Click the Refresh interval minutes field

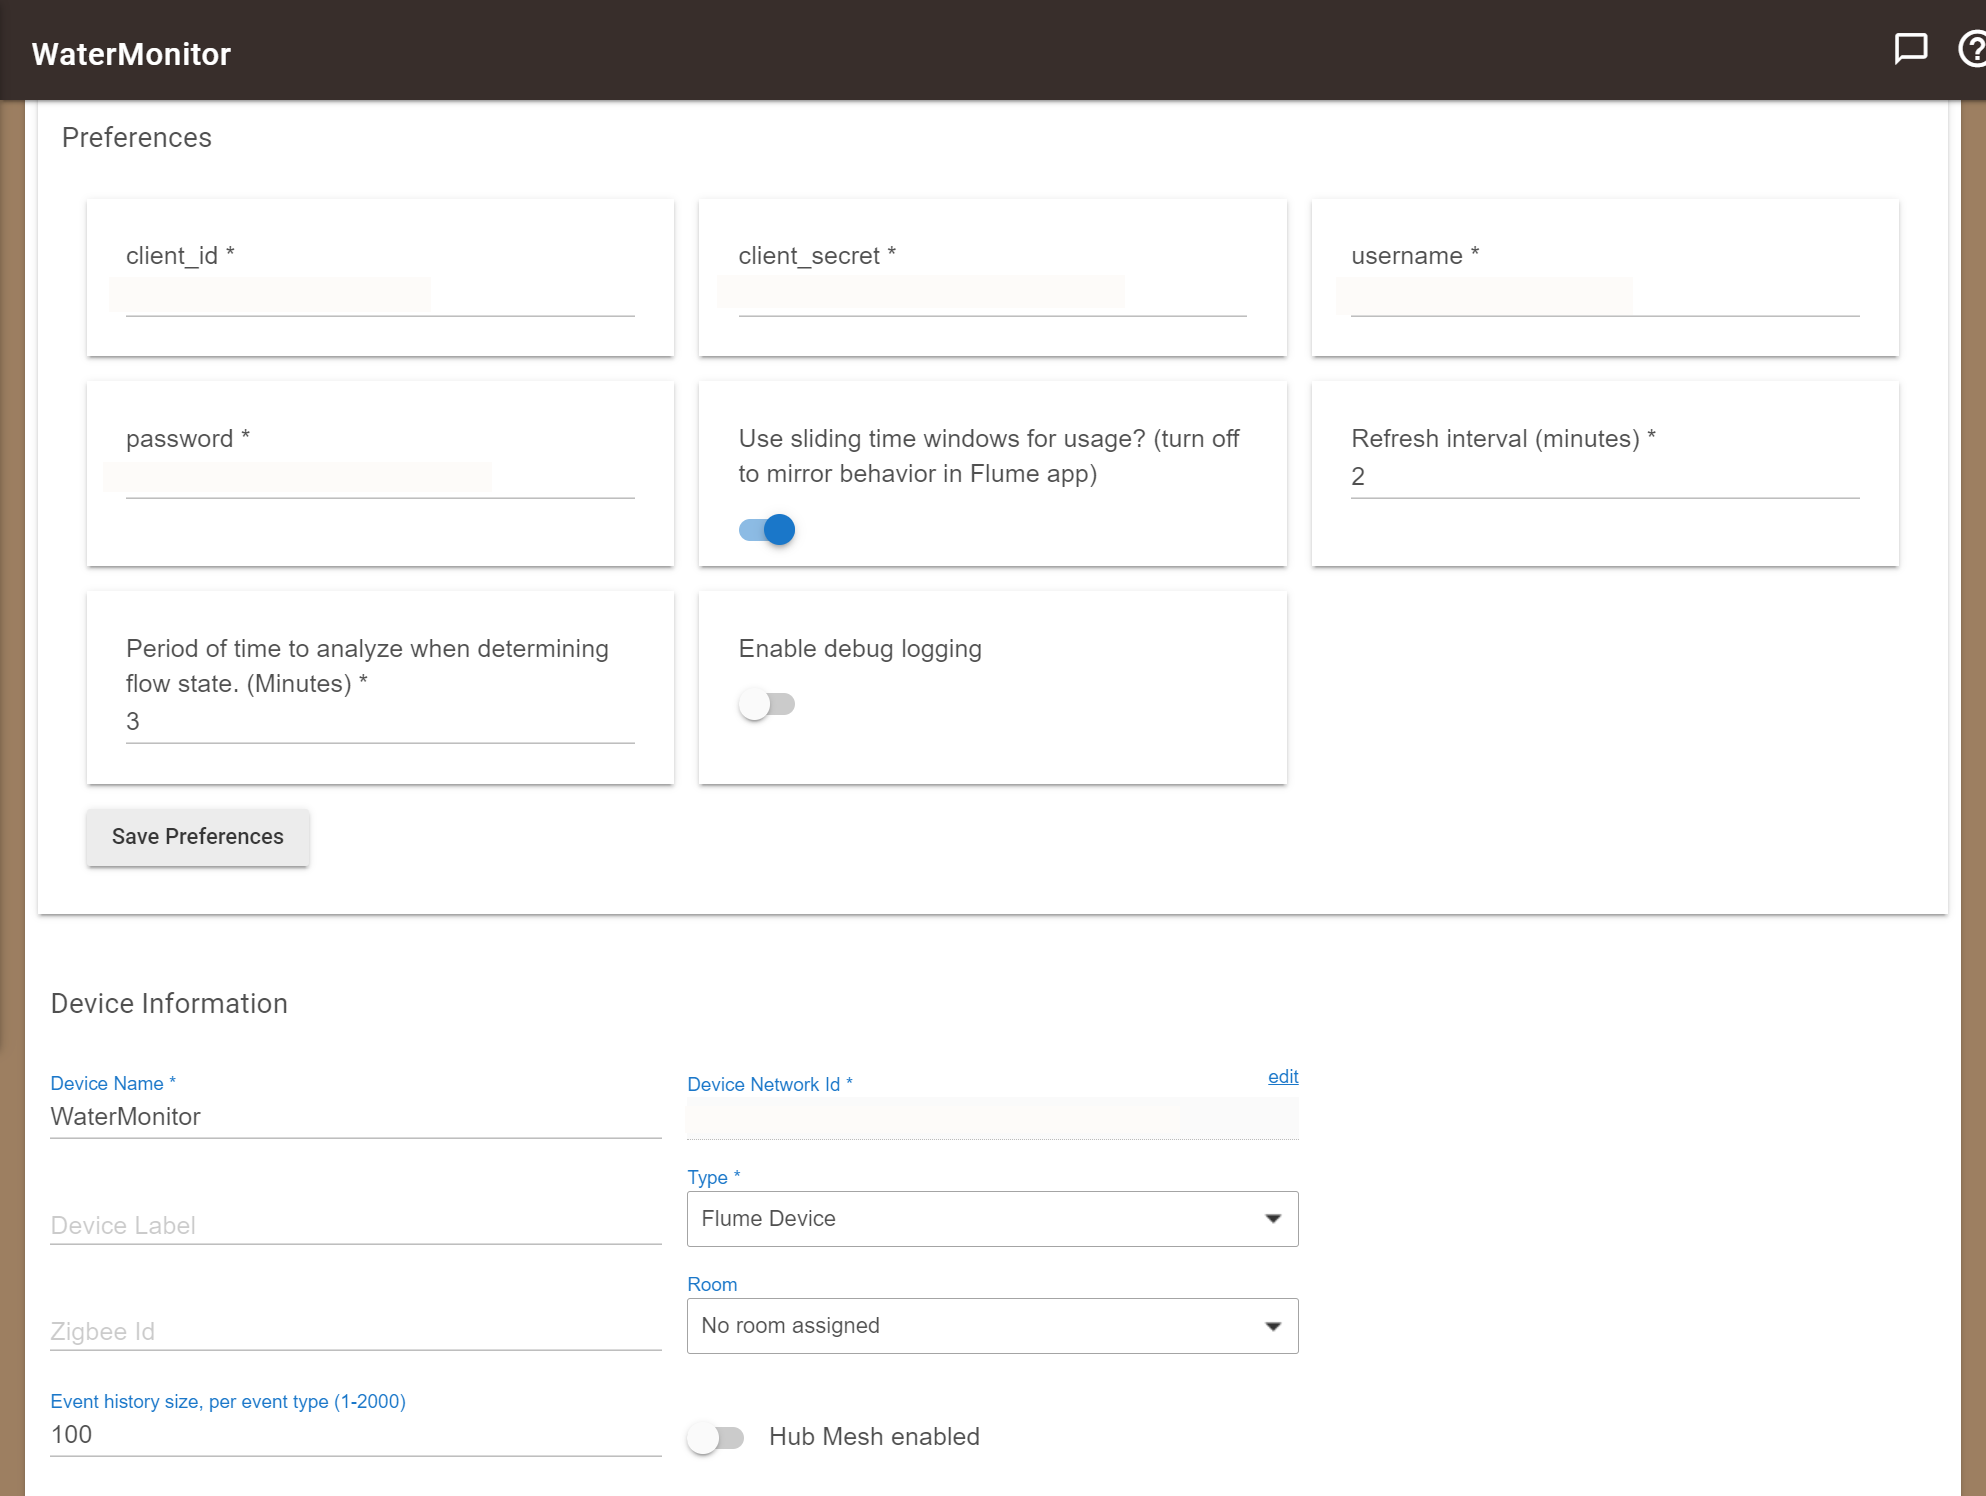click(1605, 477)
